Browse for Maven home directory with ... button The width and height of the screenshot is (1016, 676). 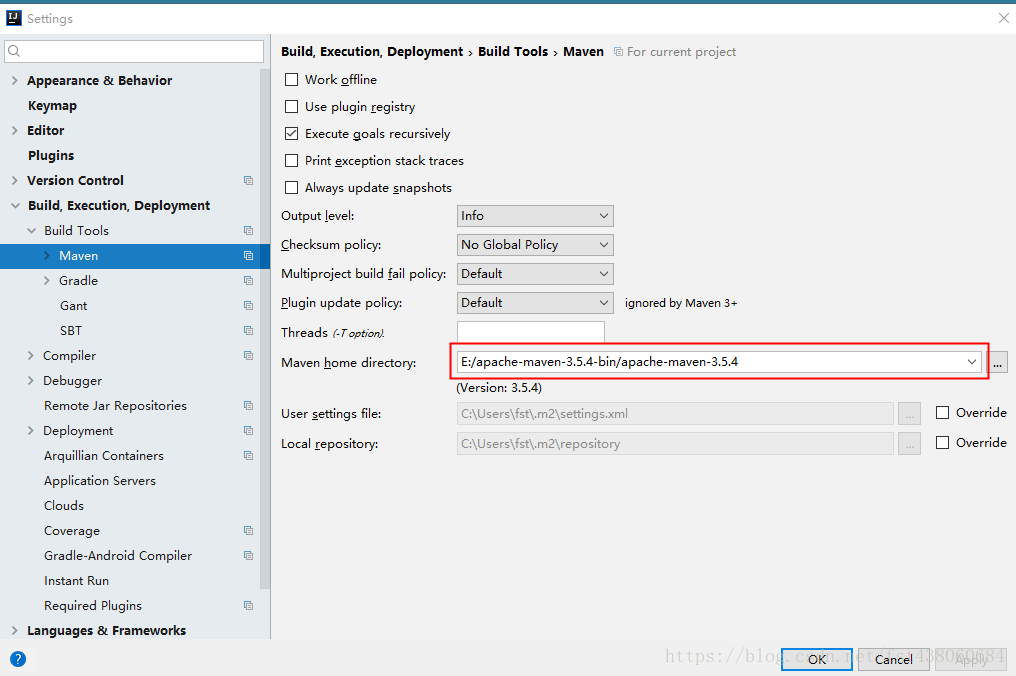click(998, 362)
